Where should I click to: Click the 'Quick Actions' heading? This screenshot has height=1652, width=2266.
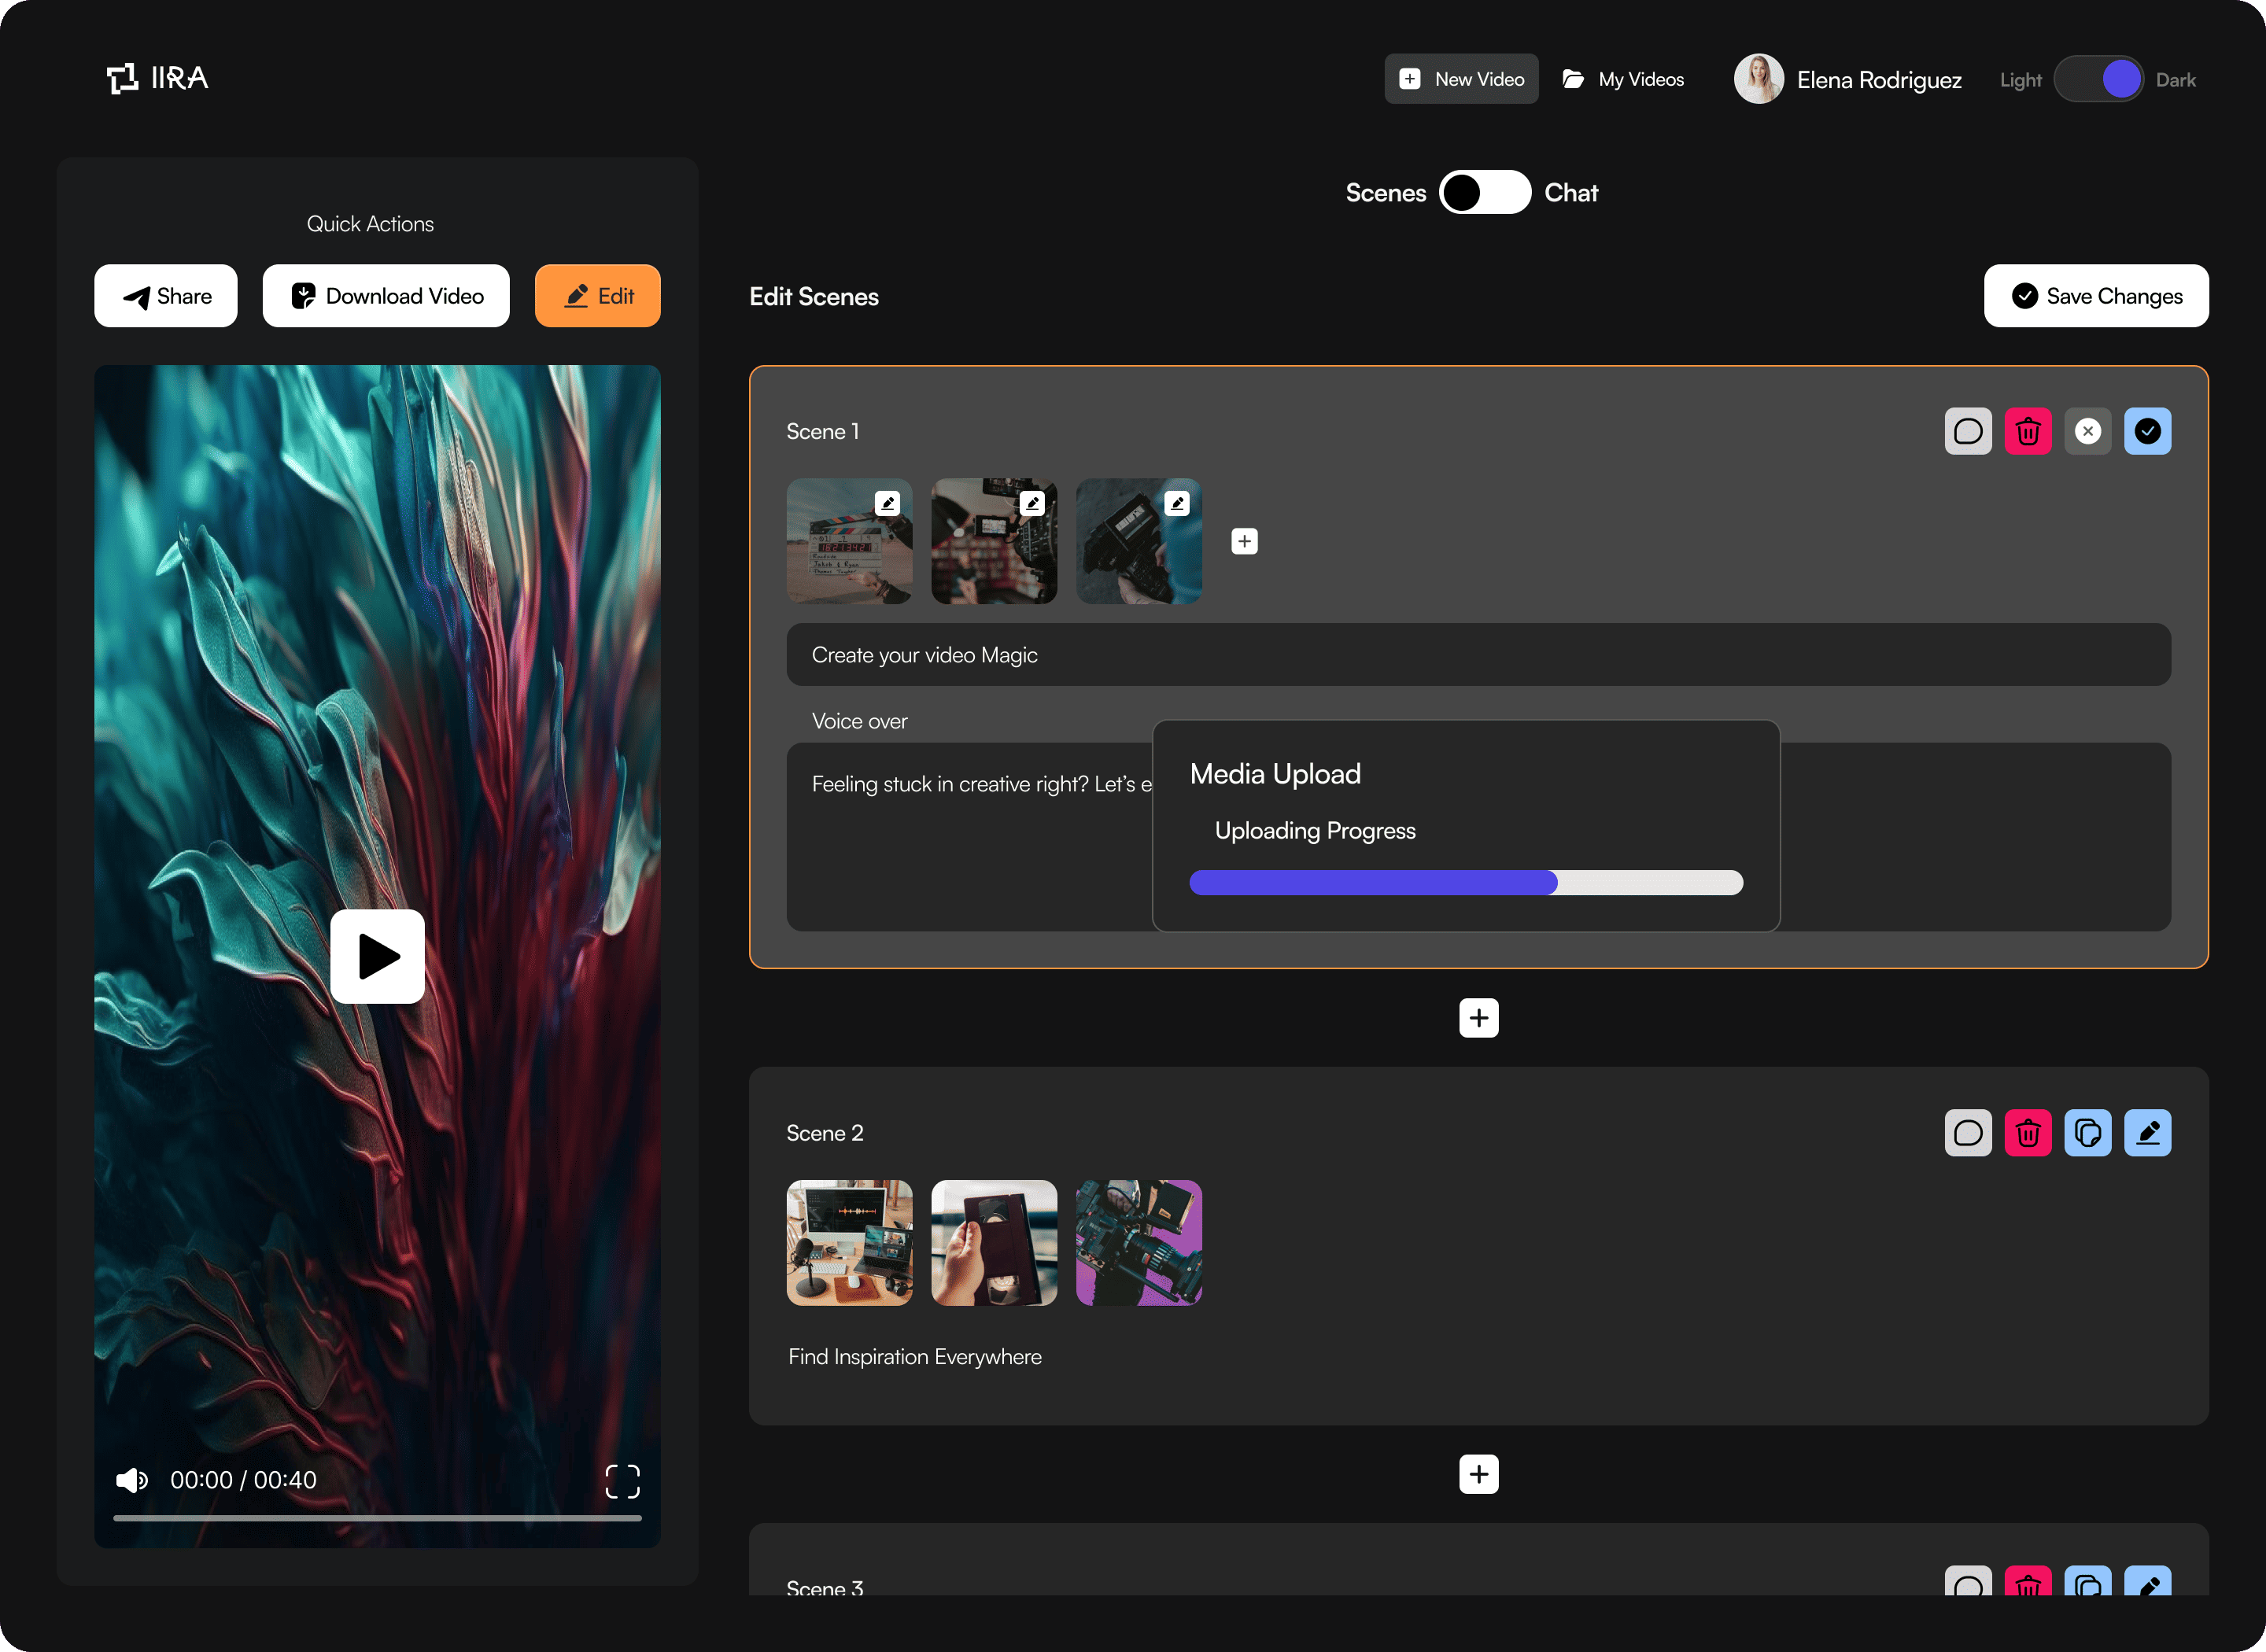370,224
